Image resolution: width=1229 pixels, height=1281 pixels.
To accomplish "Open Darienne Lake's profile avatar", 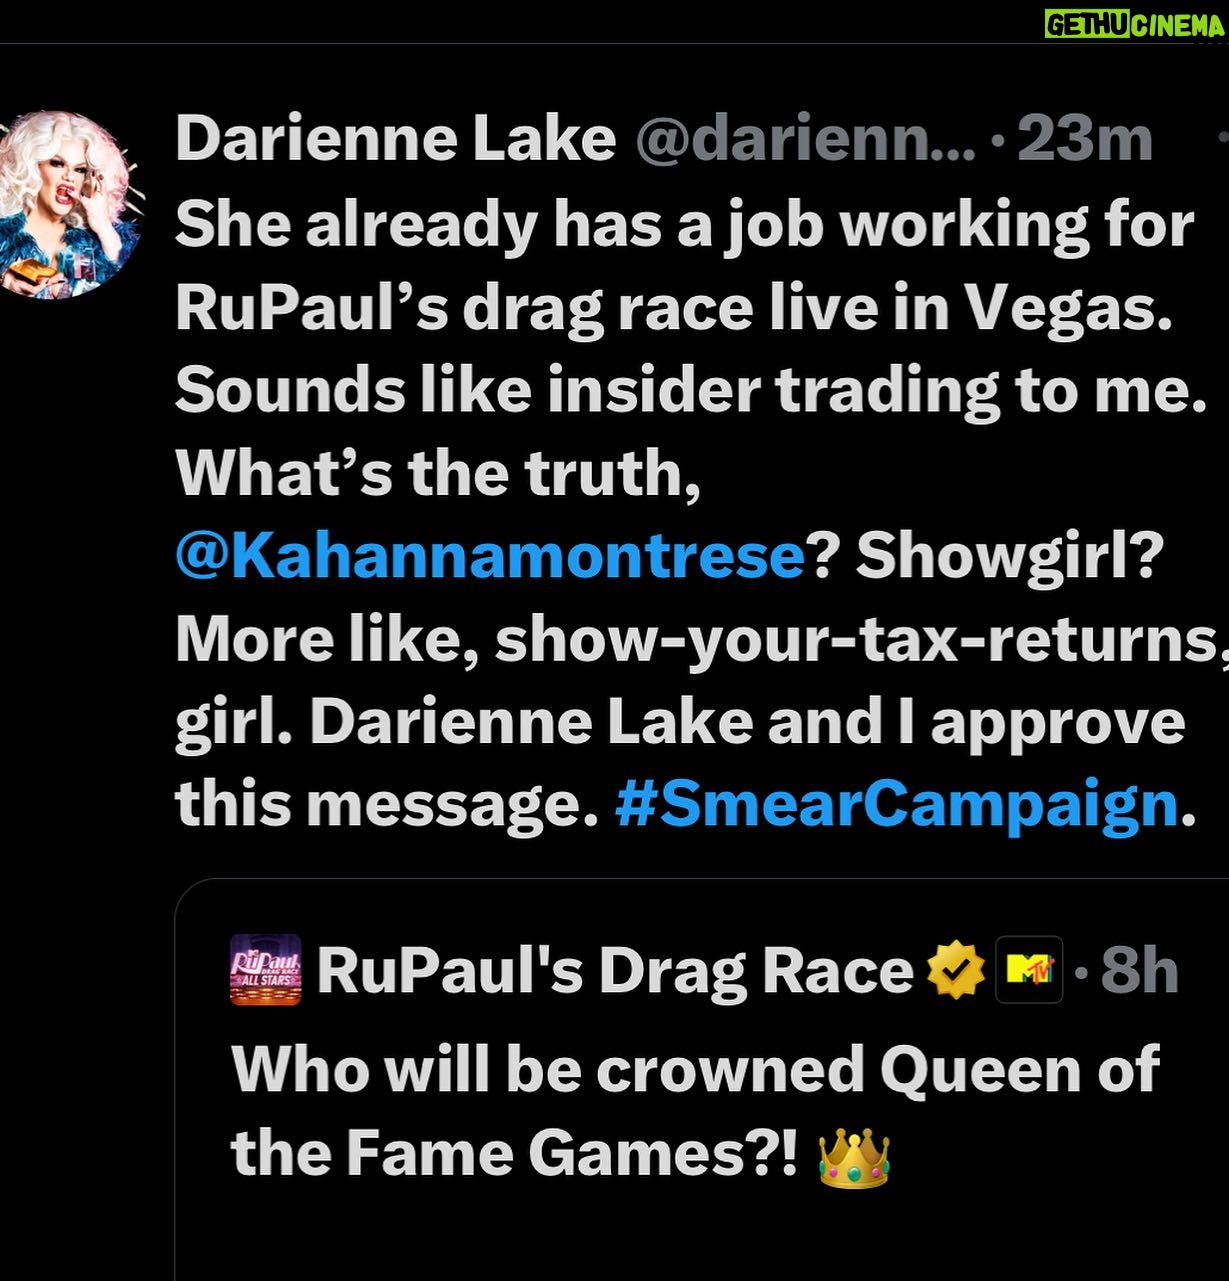I will [65, 205].
